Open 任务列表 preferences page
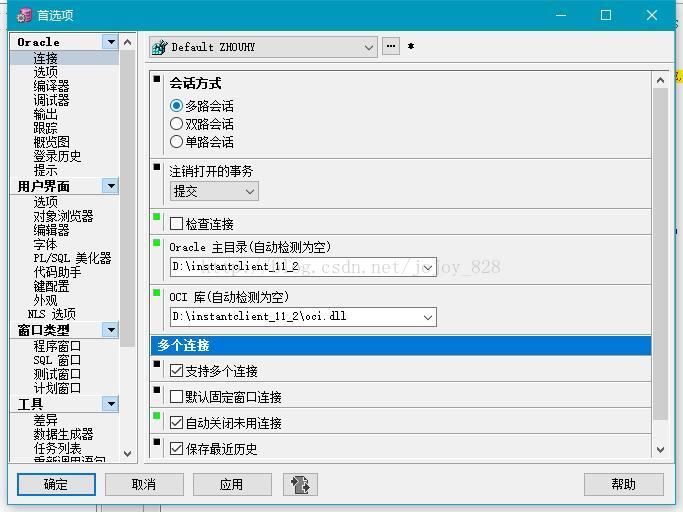The width and height of the screenshot is (683, 512). pyautogui.click(x=57, y=448)
